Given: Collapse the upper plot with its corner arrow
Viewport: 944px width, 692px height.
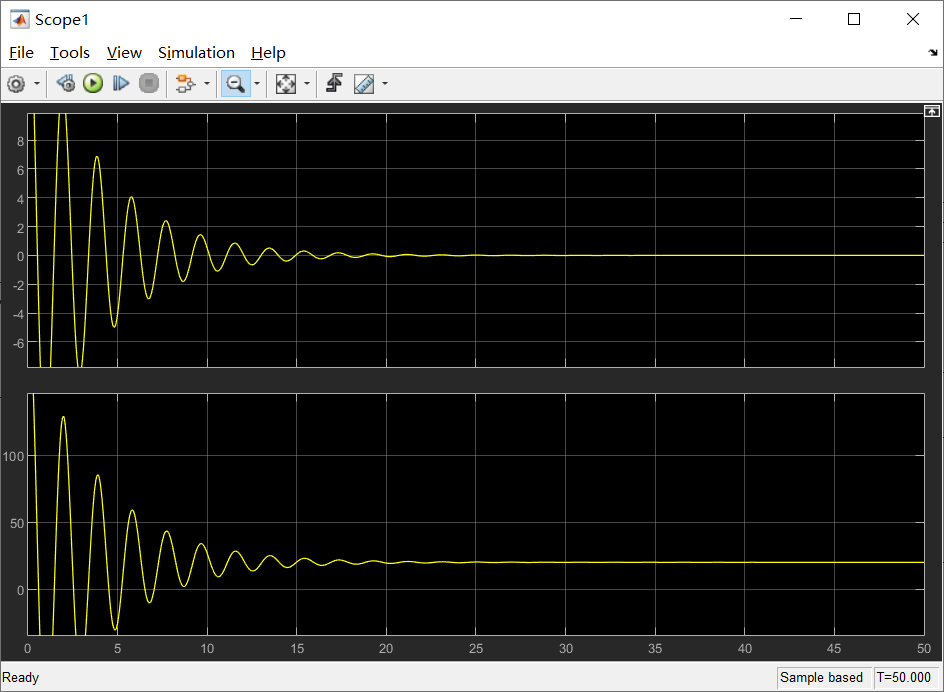Looking at the screenshot, I should pyautogui.click(x=932, y=110).
